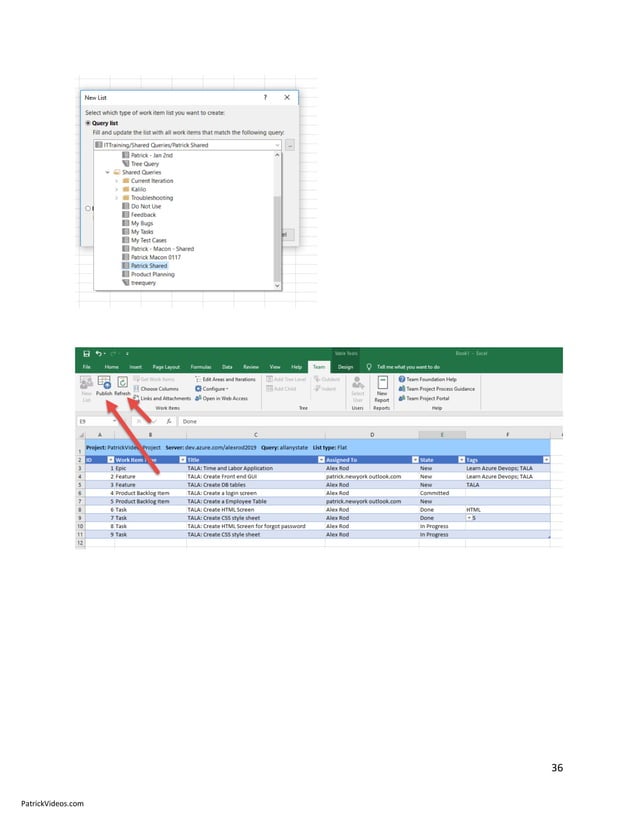Click the Undo icon in quick access toolbar
Viewport: 638px width, 826px height.
click(x=99, y=353)
